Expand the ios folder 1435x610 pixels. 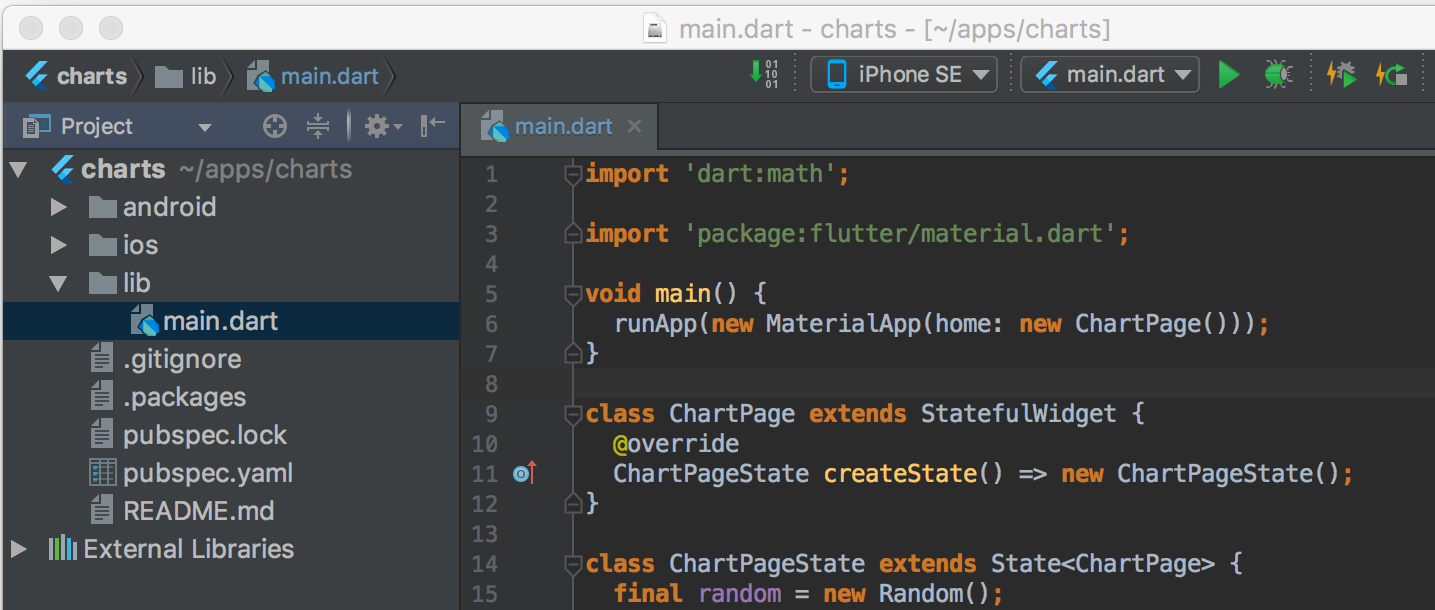[59, 245]
